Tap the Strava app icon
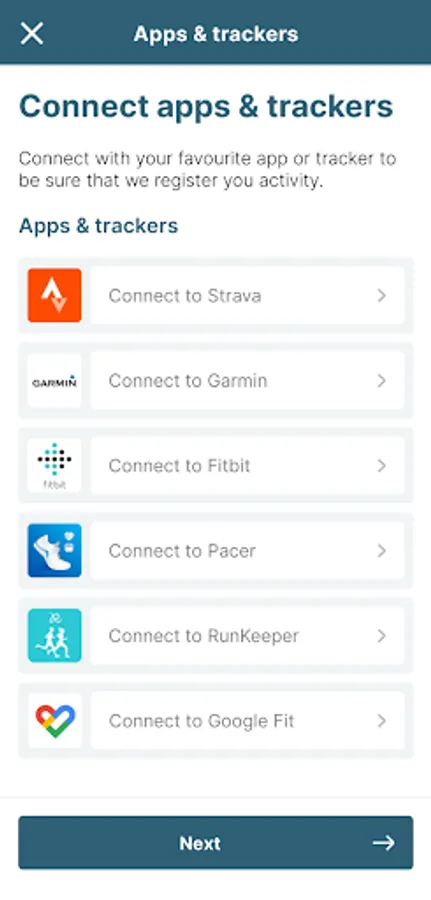The height and width of the screenshot is (900, 431). (x=55, y=296)
